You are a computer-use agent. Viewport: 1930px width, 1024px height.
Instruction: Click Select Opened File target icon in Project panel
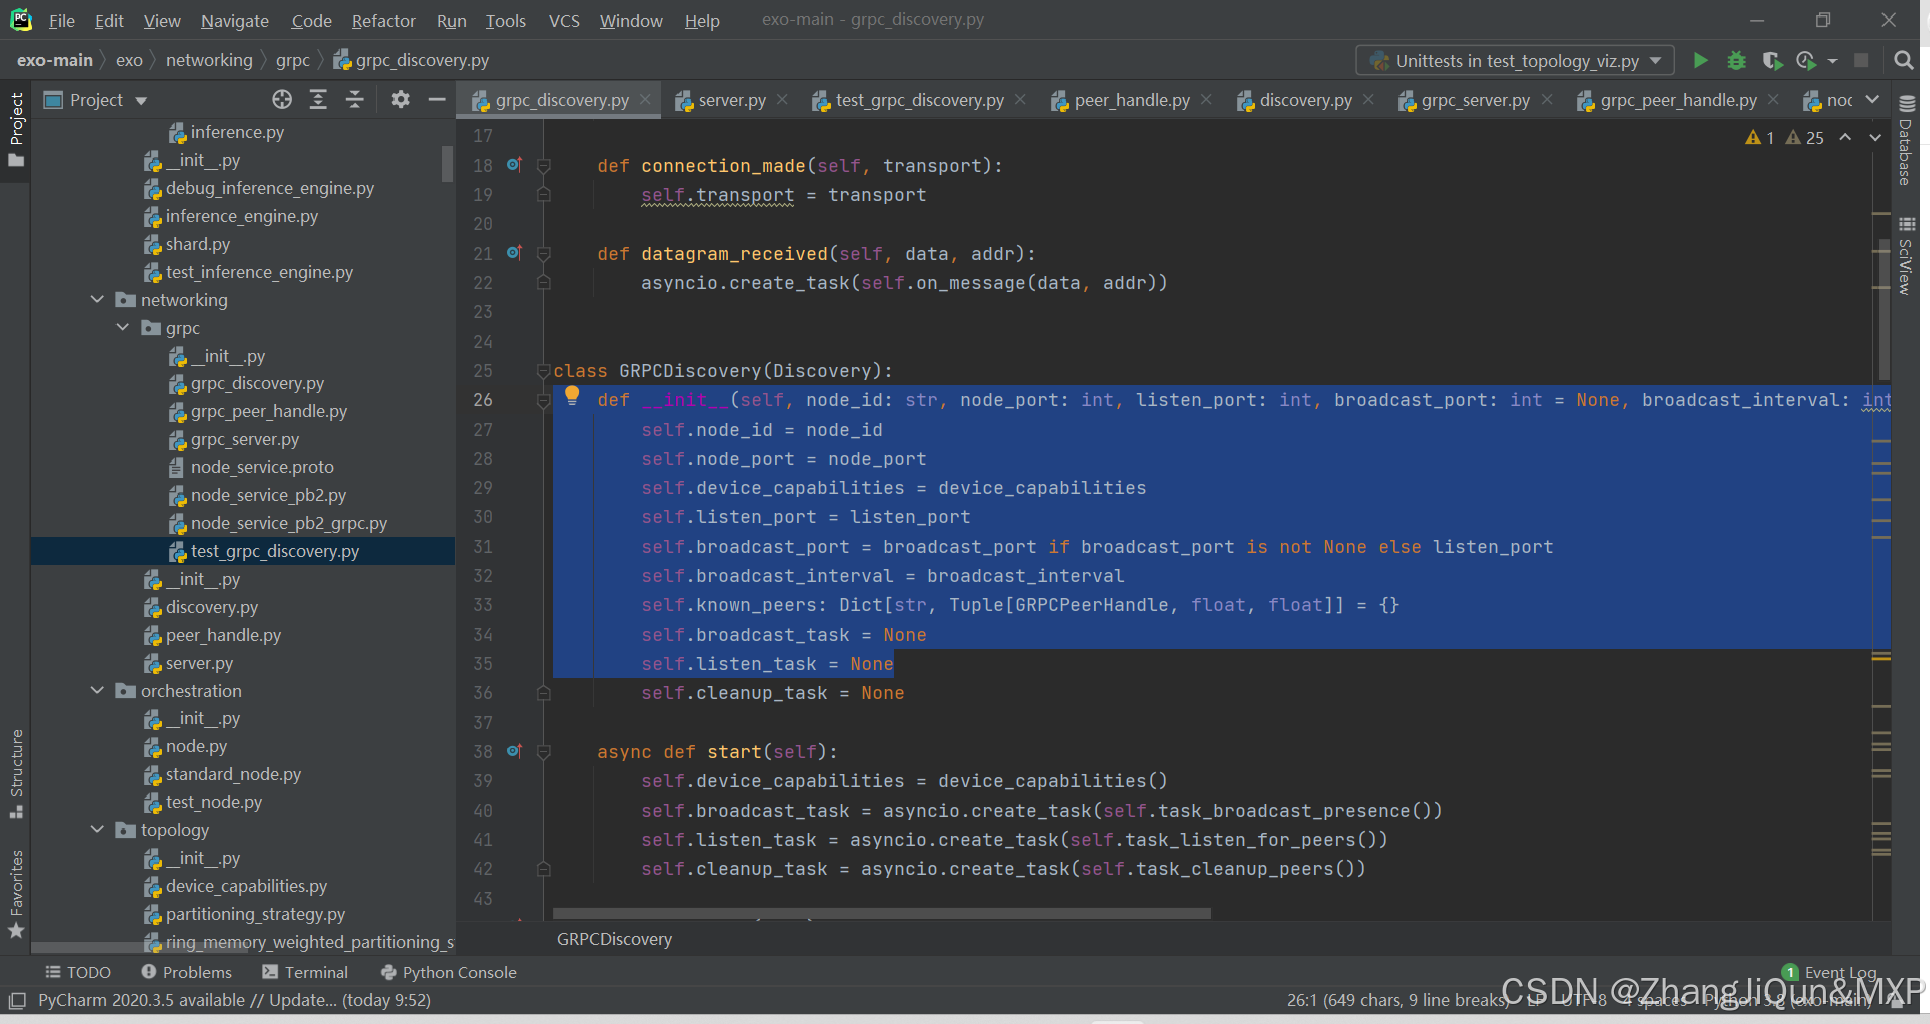pyautogui.click(x=282, y=99)
